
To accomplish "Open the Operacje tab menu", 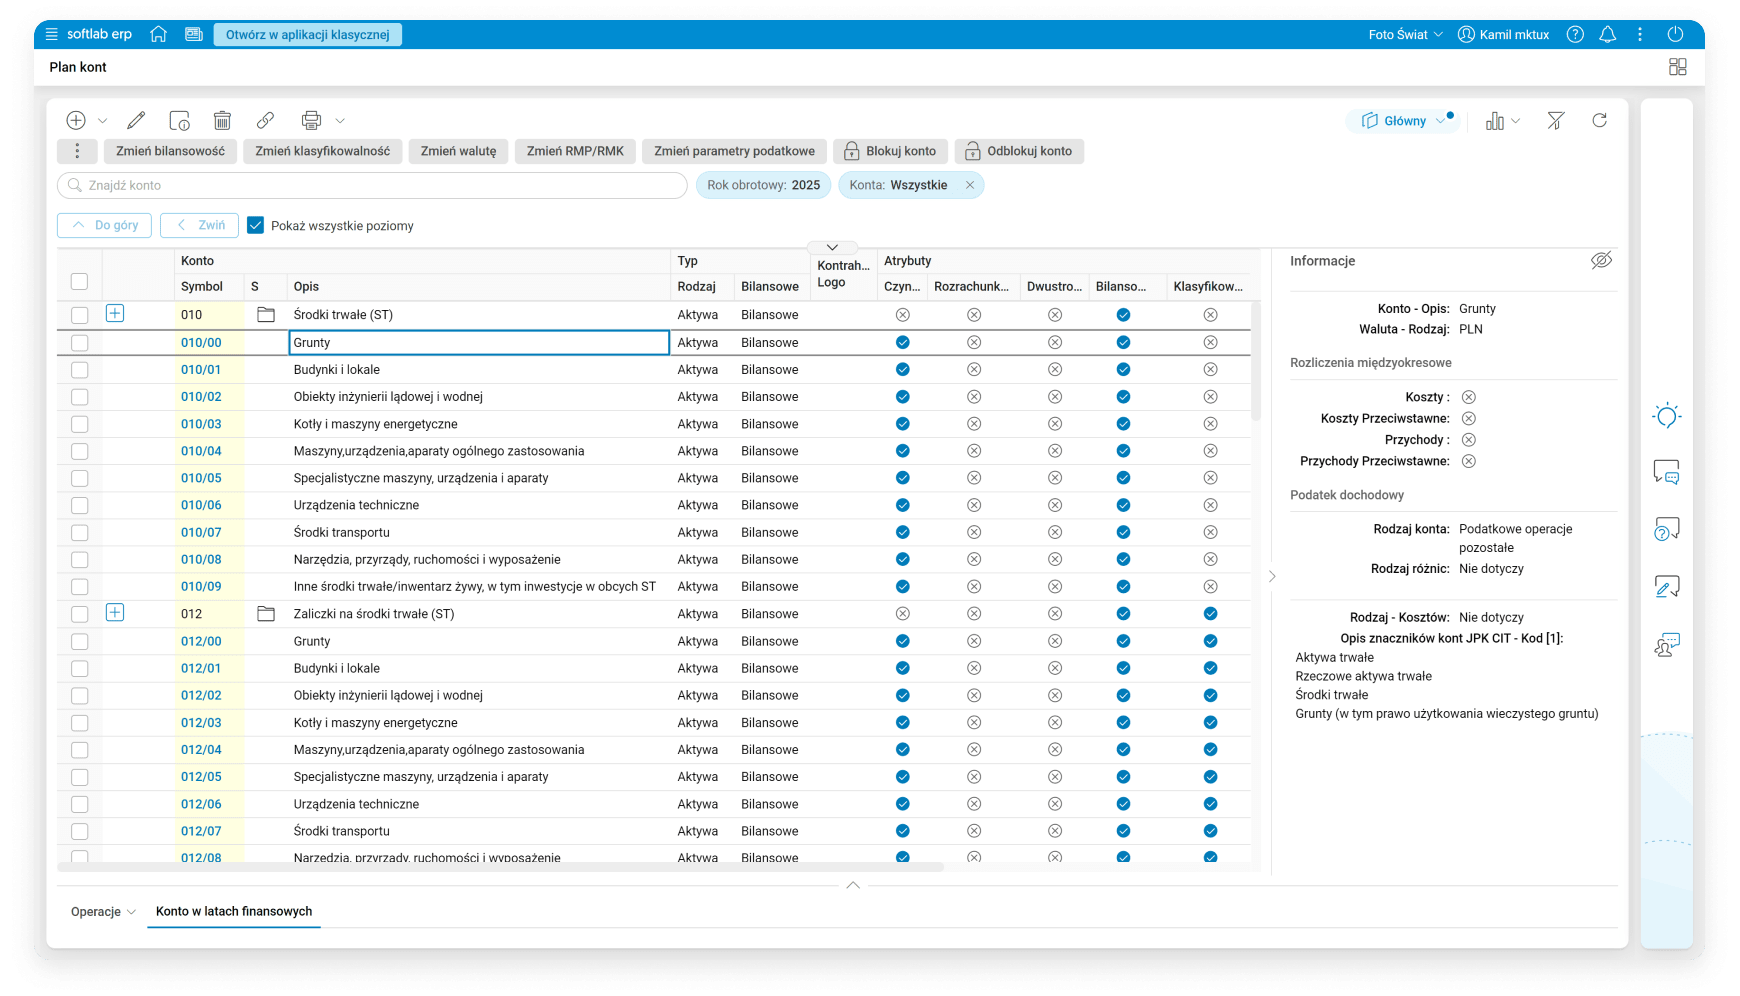I will [103, 912].
